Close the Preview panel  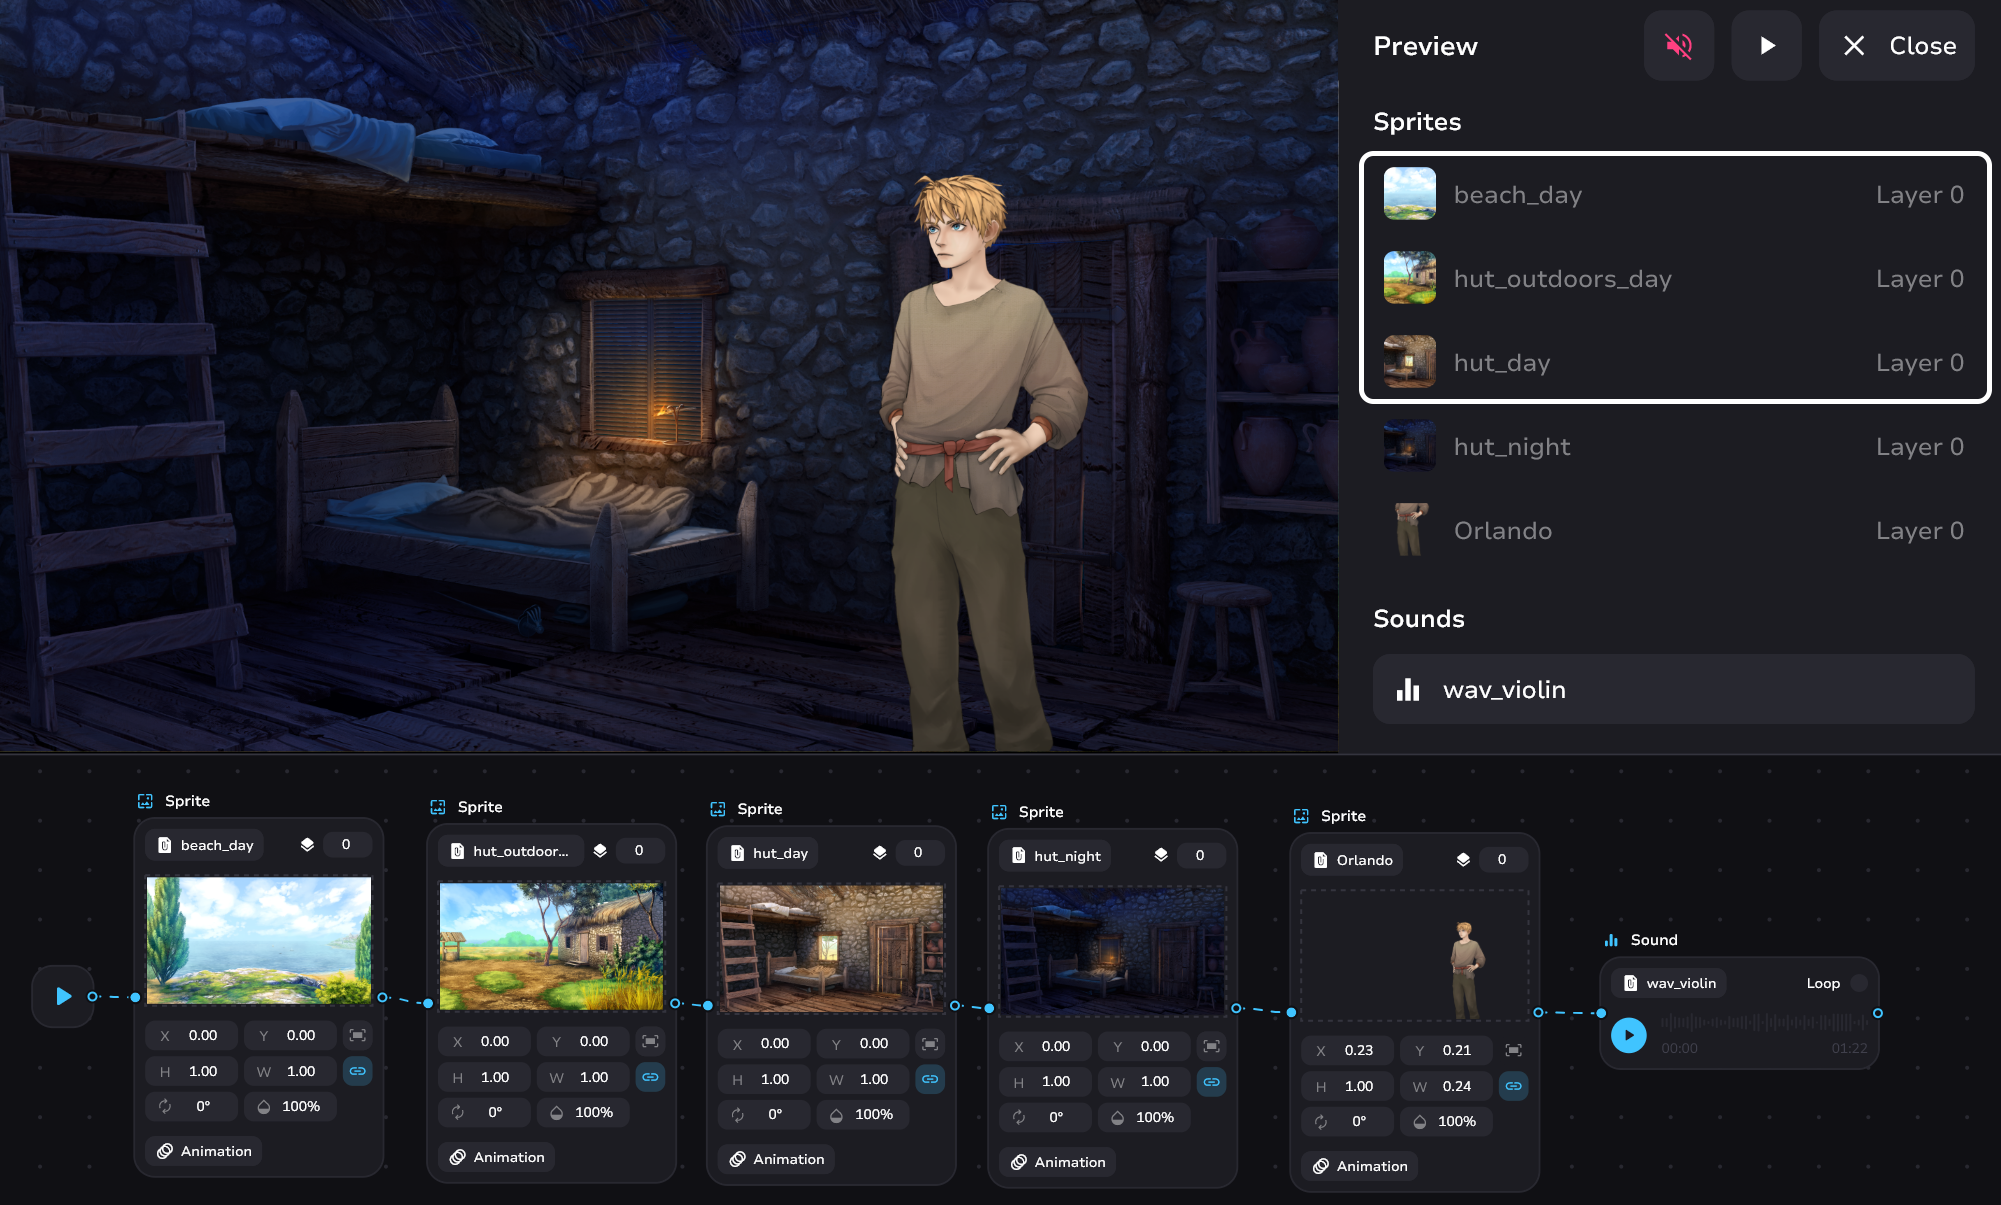point(1896,46)
